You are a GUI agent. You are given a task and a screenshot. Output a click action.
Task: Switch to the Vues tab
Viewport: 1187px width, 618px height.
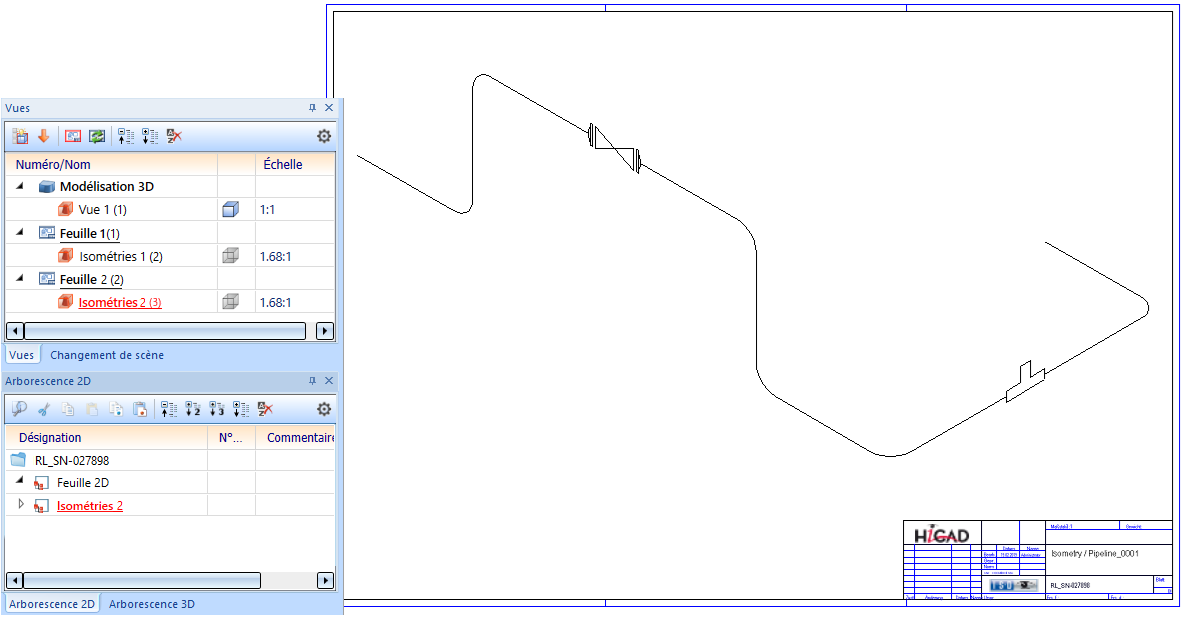(22, 355)
